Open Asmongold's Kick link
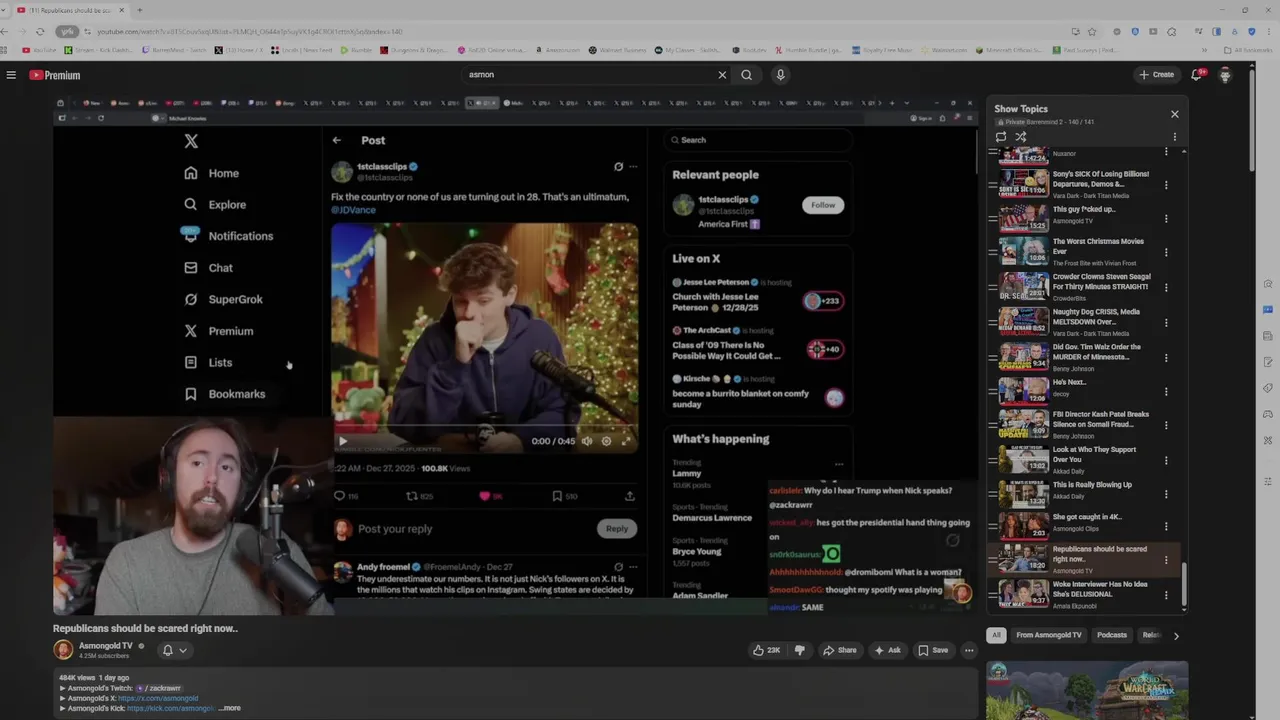This screenshot has width=1280, height=720. coord(171,708)
